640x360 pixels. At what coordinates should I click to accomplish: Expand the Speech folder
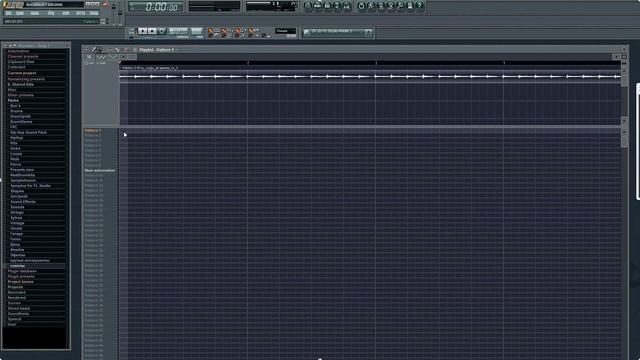tap(14, 319)
